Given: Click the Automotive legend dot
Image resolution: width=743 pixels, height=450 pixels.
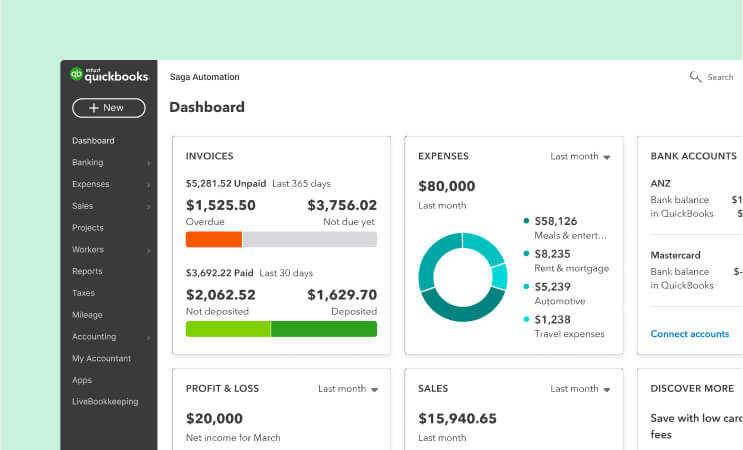Looking at the screenshot, I should 526,286.
